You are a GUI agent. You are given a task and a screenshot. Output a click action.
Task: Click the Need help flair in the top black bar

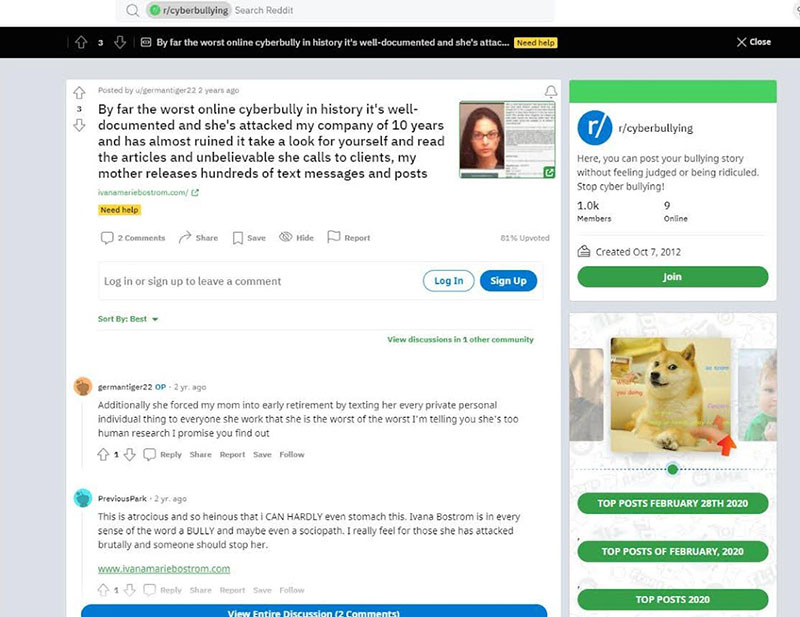click(535, 43)
